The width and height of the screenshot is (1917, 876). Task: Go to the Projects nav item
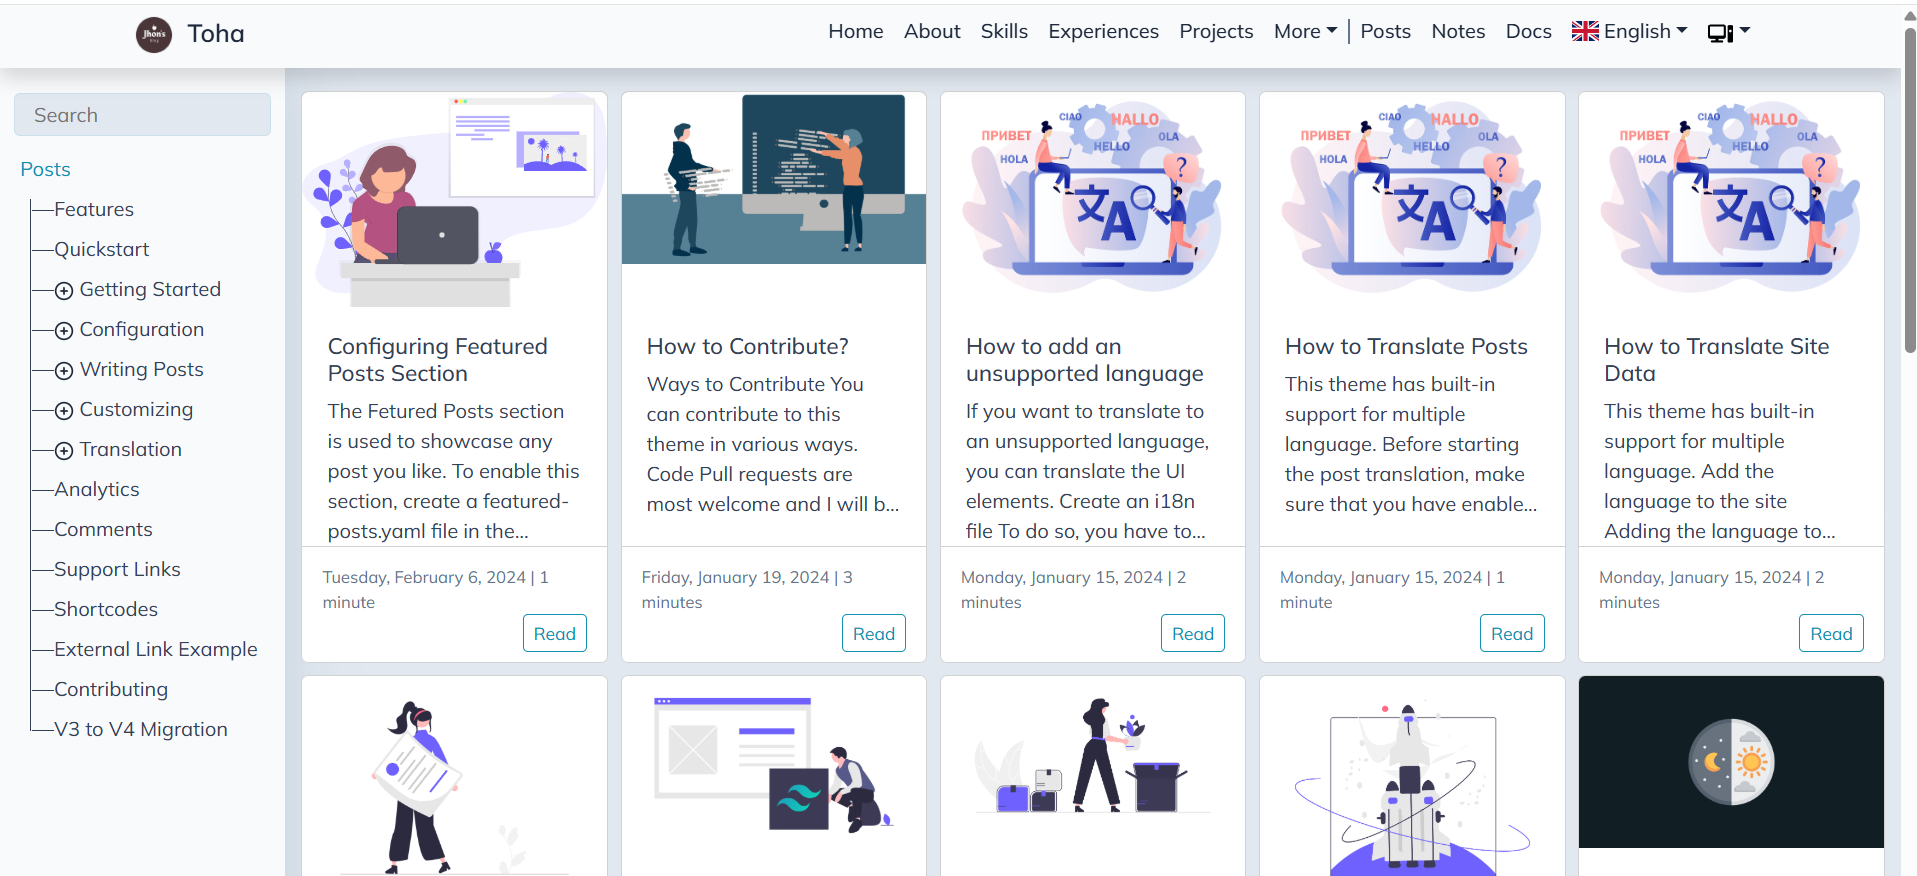pos(1215,32)
